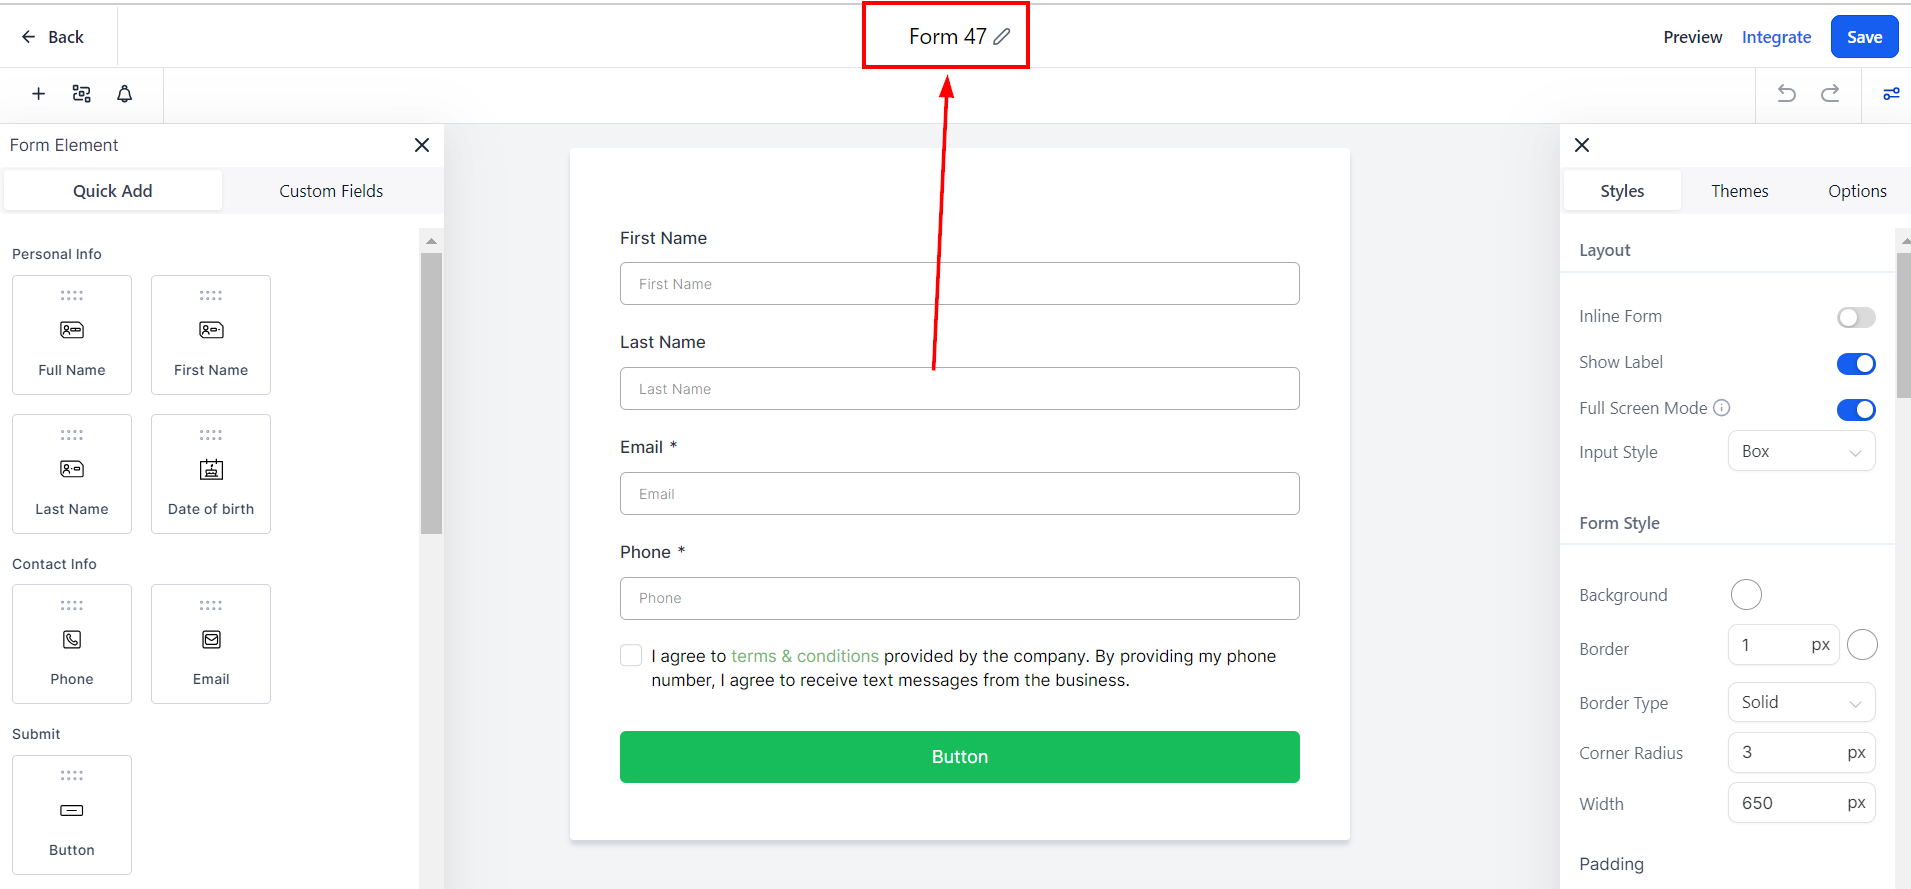Click the pencil icon beside Form 47
Image resolution: width=1911 pixels, height=889 pixels.
(x=1001, y=37)
